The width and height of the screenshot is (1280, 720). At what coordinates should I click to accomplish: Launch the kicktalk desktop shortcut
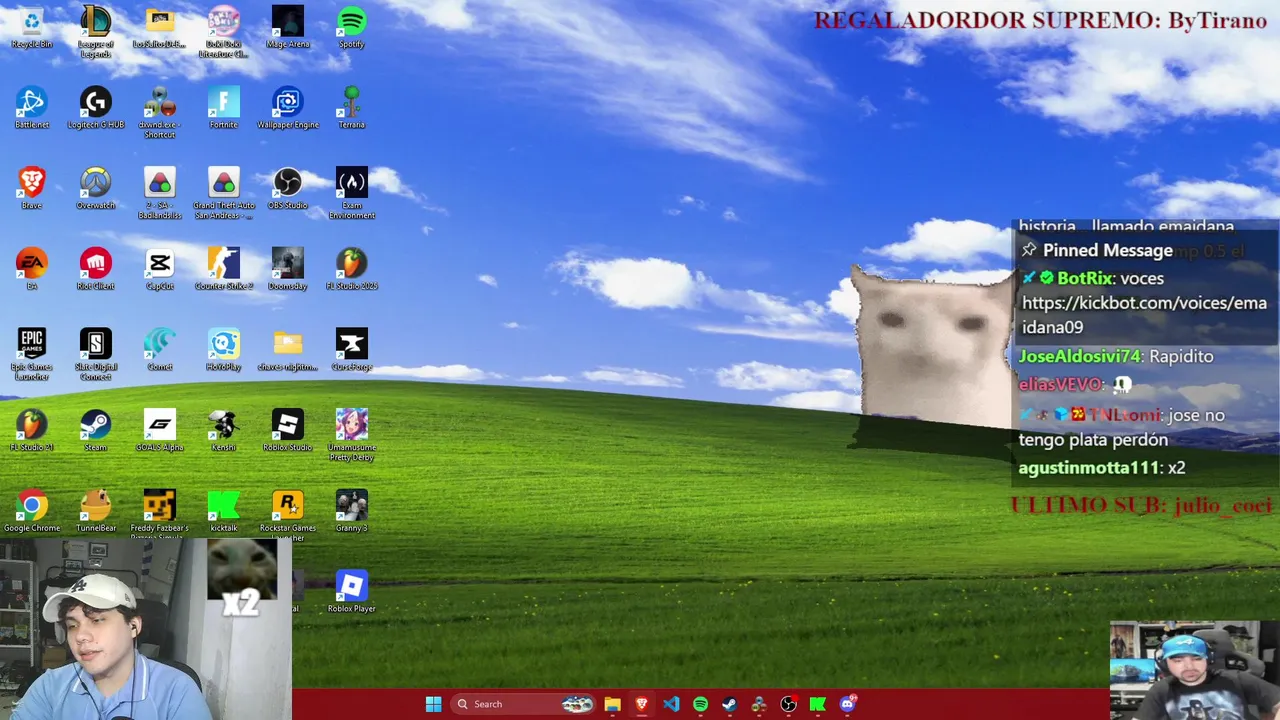click(224, 512)
